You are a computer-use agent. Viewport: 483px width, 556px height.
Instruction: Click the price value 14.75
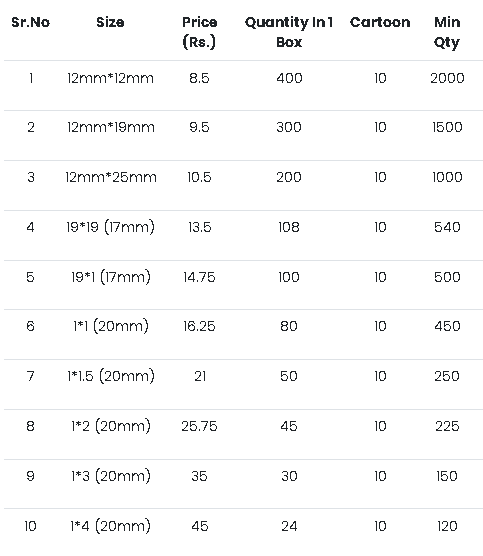[199, 277]
